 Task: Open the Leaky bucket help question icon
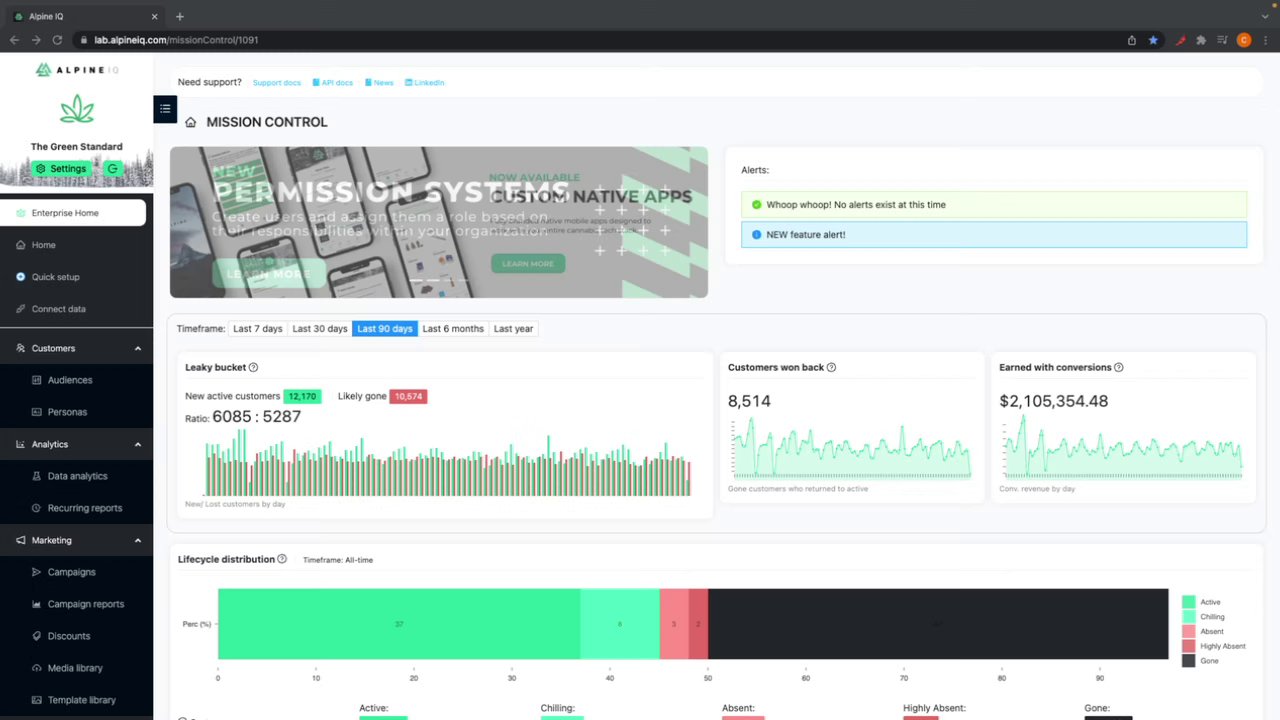[253, 367]
